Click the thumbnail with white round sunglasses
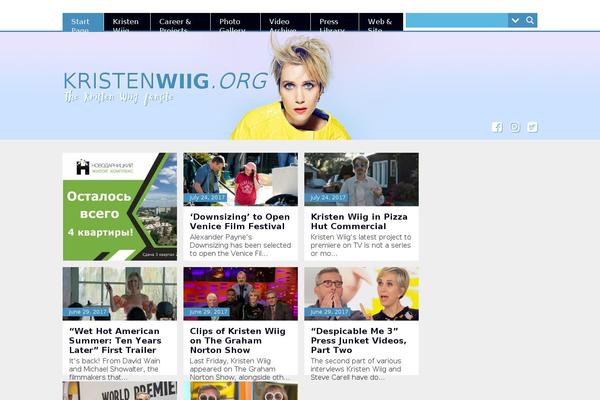Image resolution: width=600 pixels, height=400 pixels. 240,390
